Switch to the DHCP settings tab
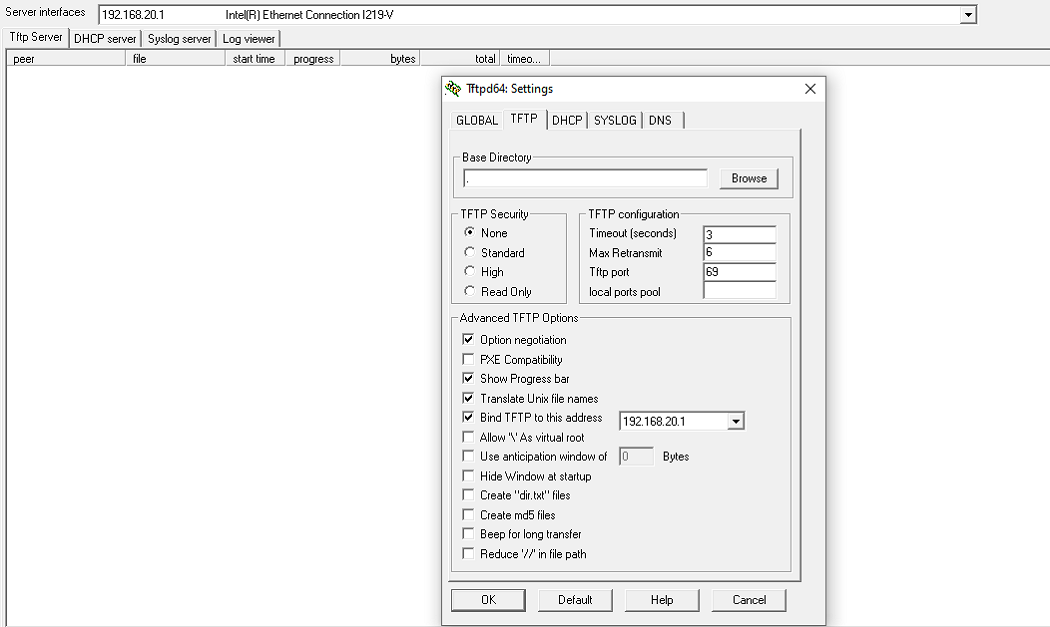Image resolution: width=1050 pixels, height=627 pixels. (567, 120)
